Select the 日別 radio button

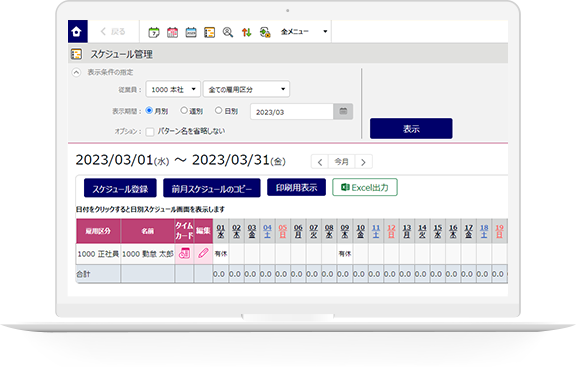219,110
